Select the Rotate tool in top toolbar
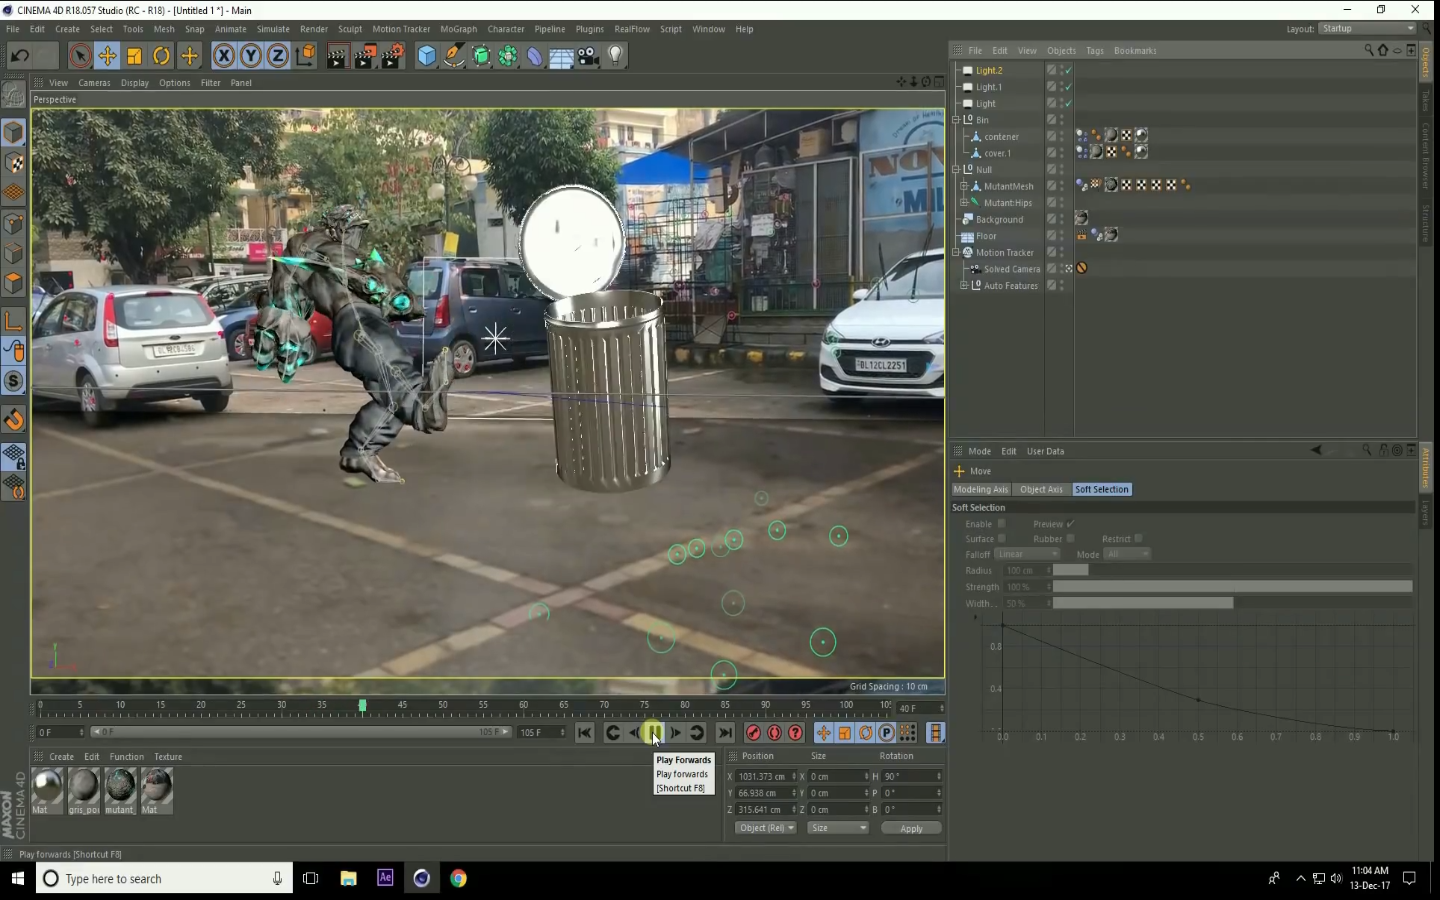 click(x=161, y=56)
